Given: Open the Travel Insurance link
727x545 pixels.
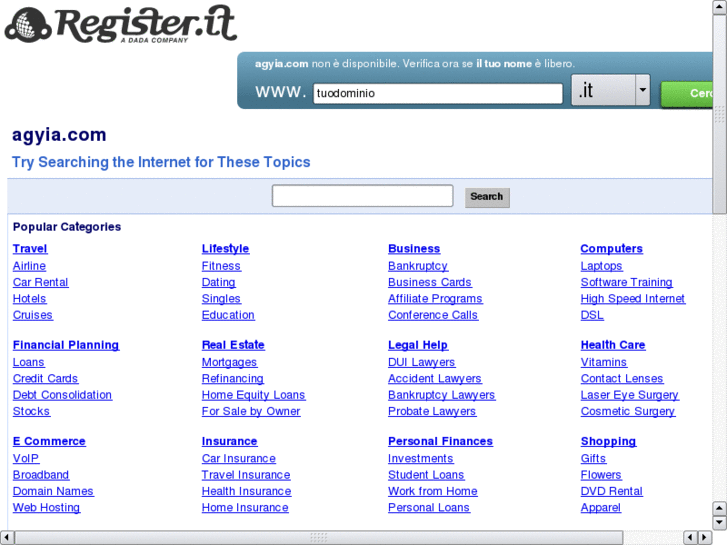Looking at the screenshot, I should point(246,475).
